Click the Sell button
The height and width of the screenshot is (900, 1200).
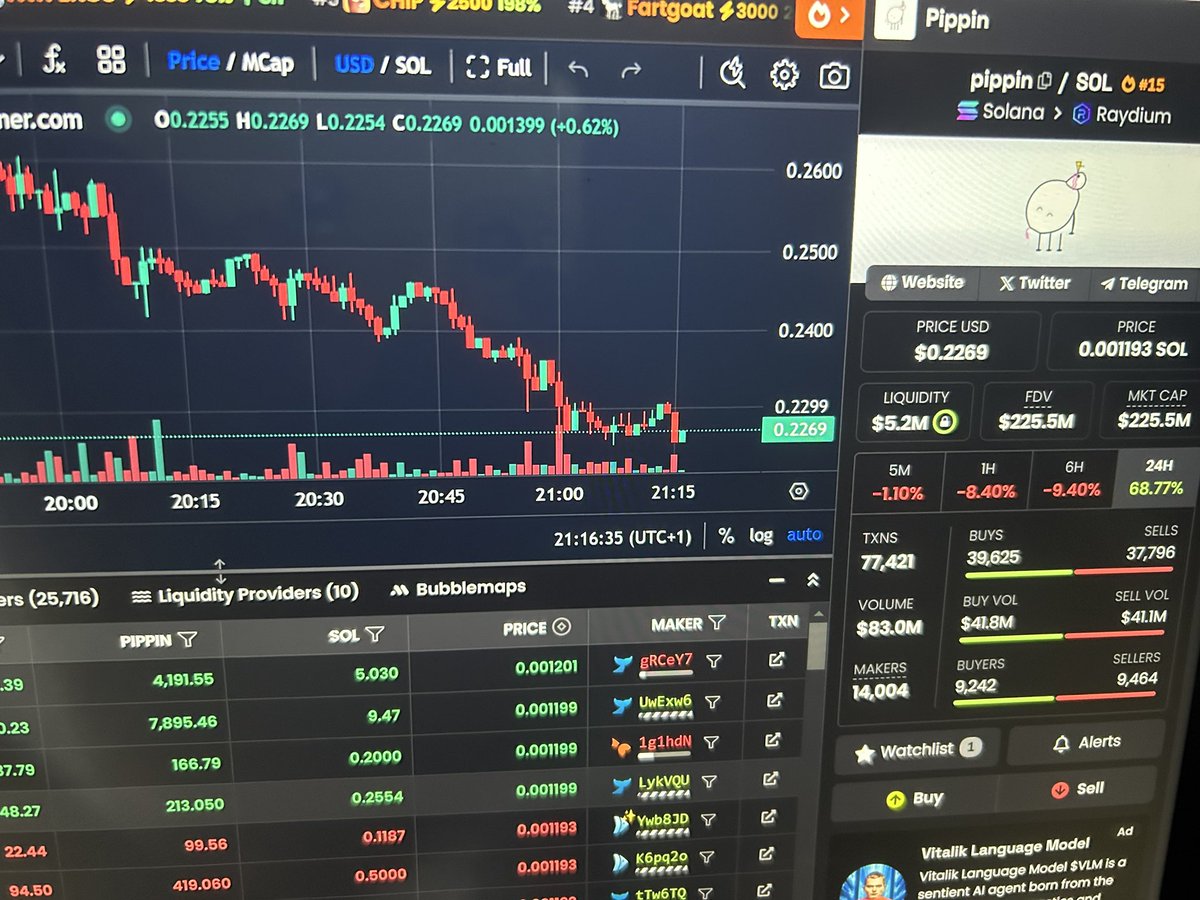(1078, 789)
